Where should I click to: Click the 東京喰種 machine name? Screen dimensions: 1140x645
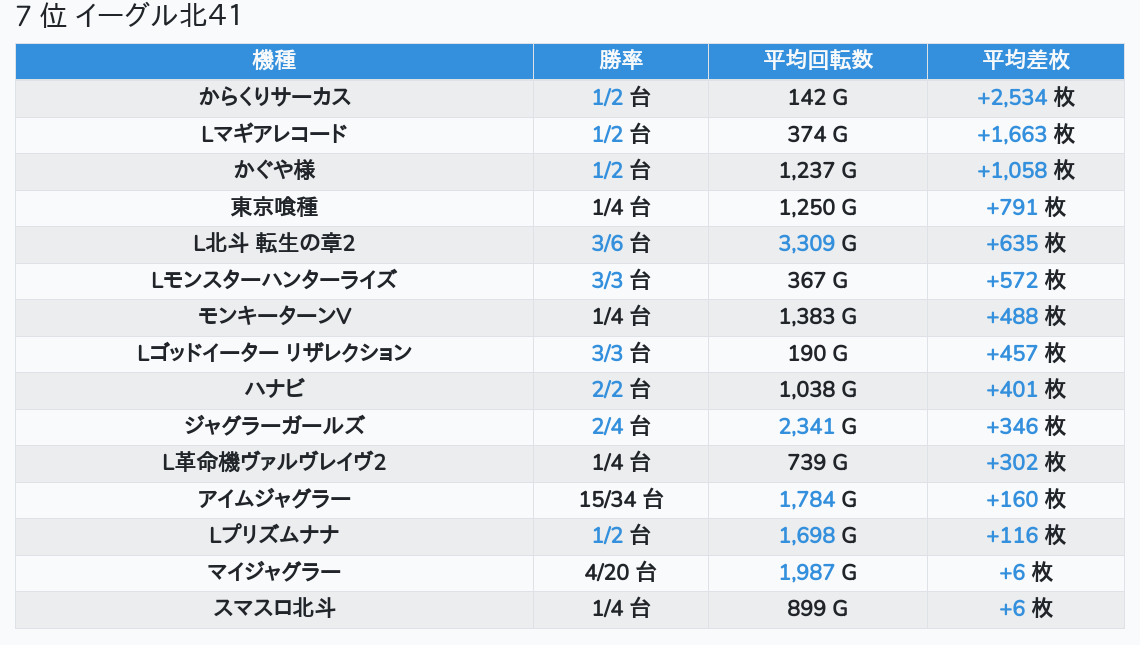274,207
